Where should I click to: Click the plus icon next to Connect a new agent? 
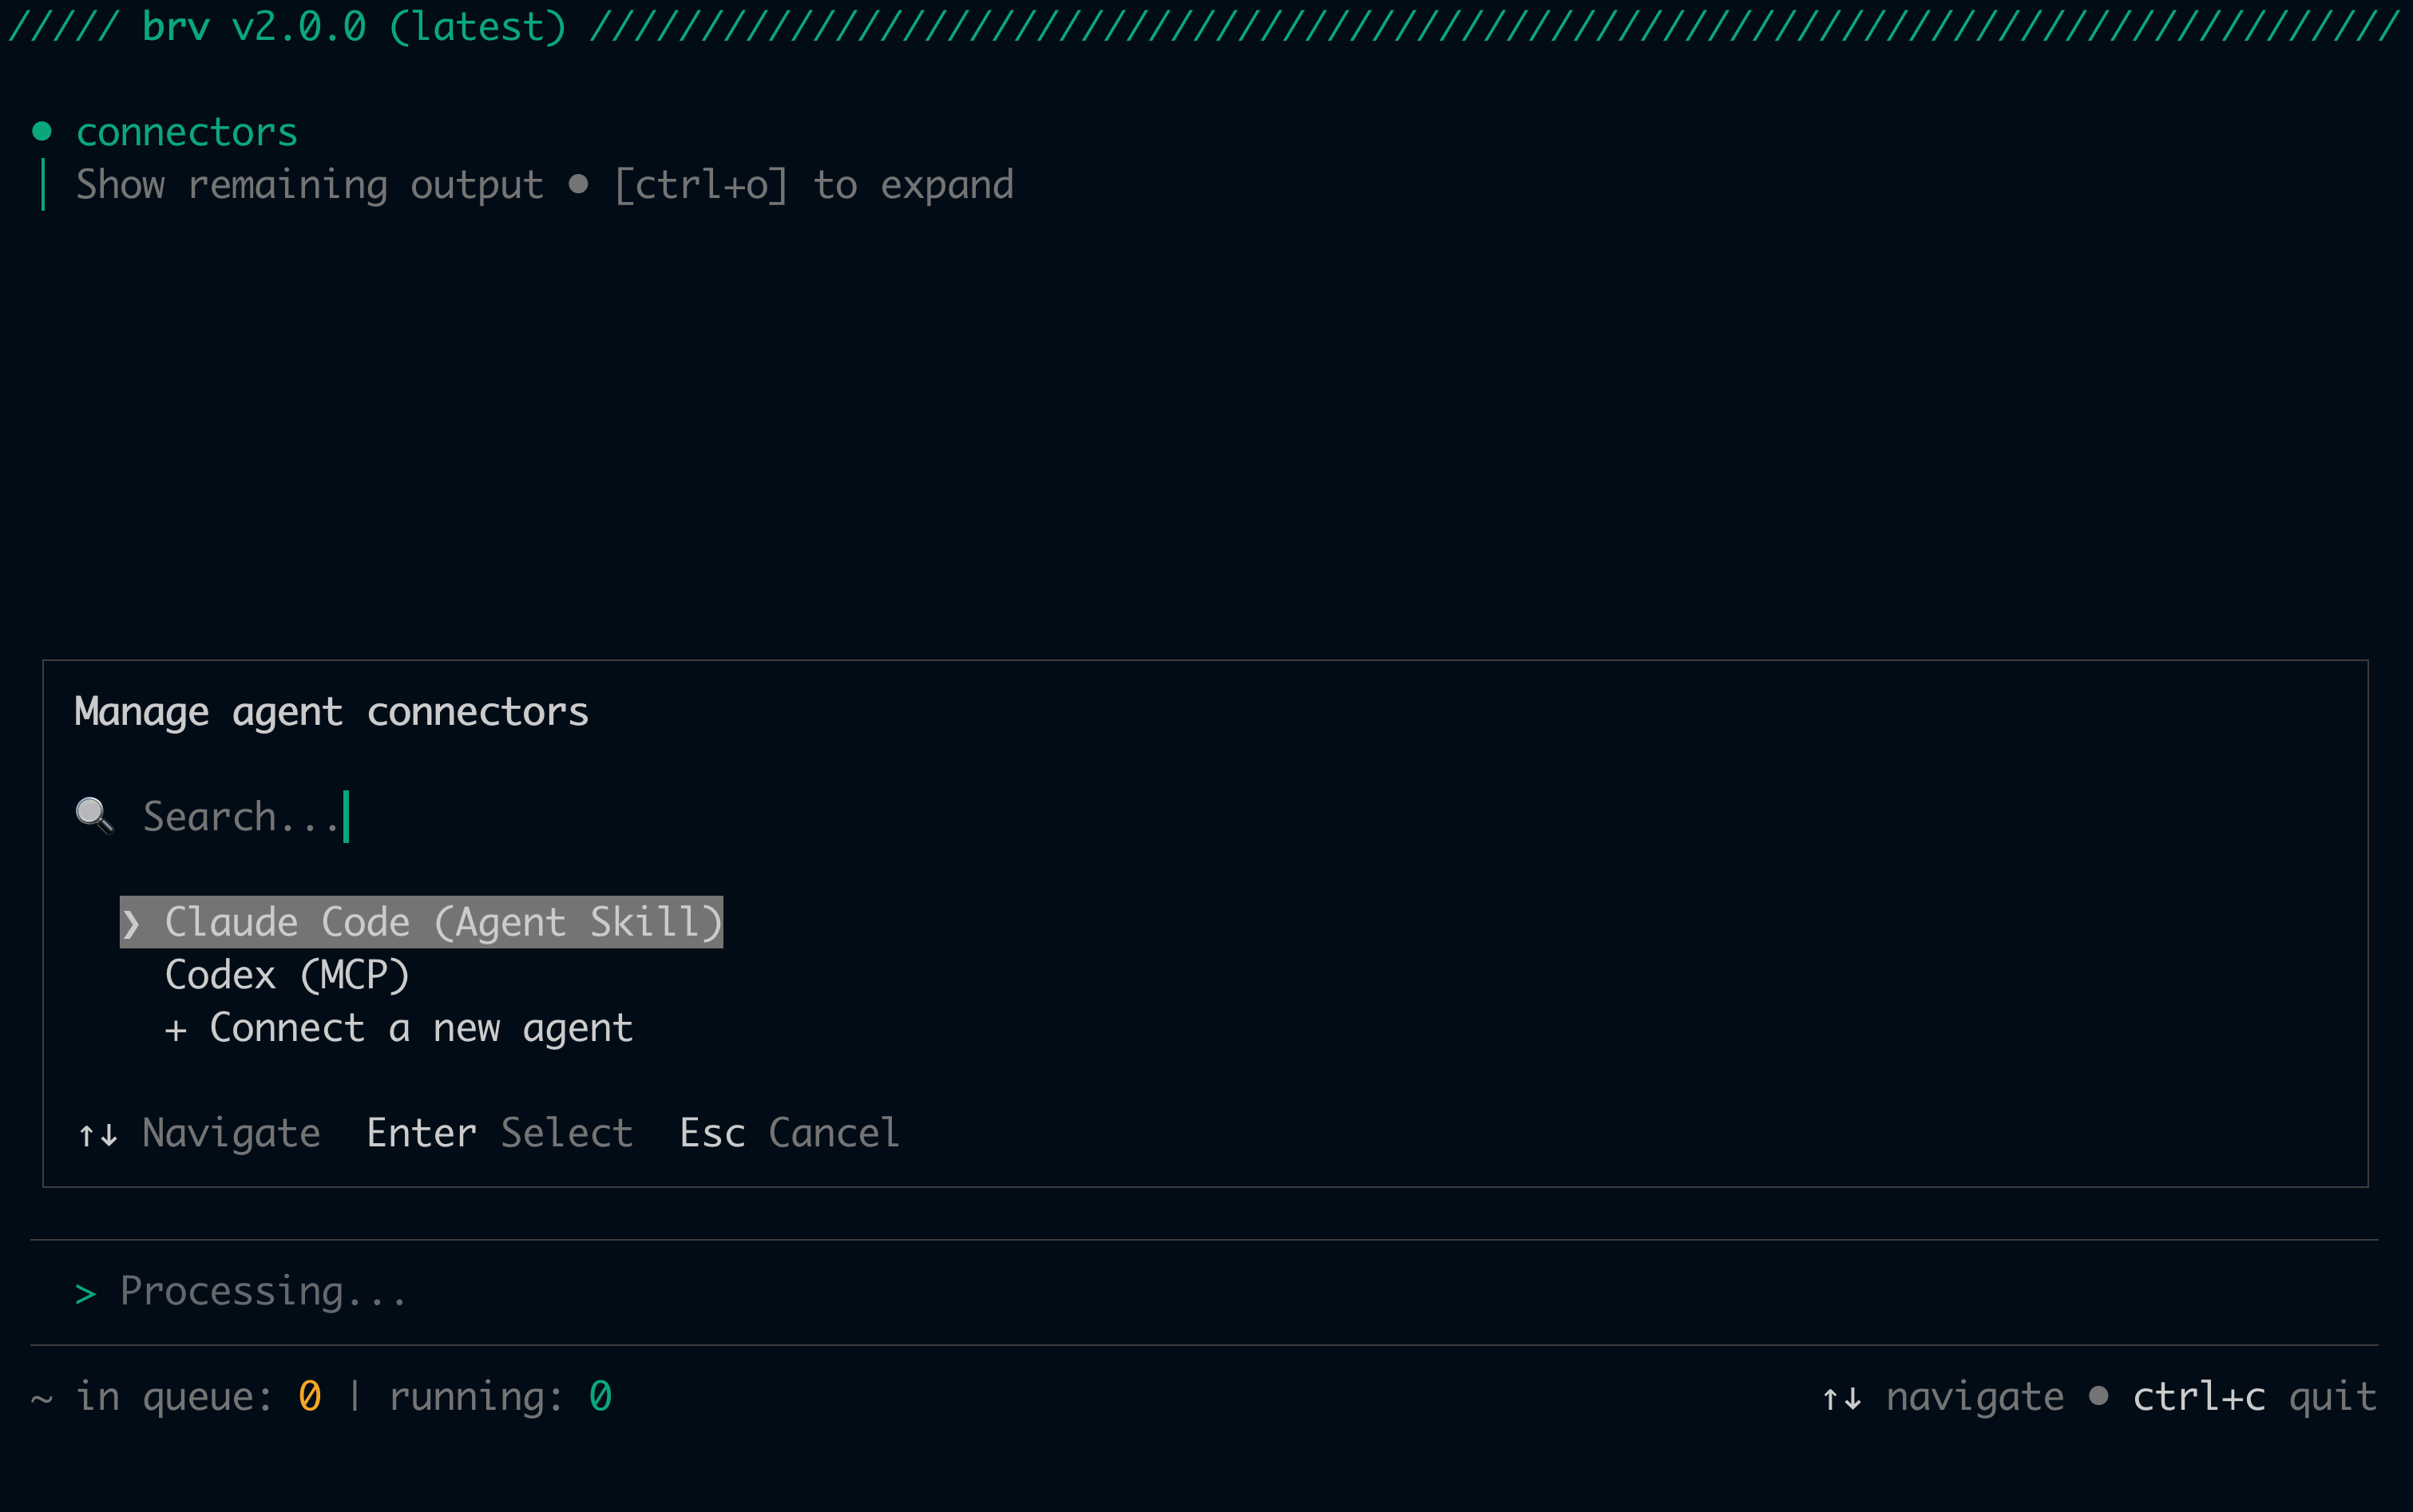coord(179,1027)
